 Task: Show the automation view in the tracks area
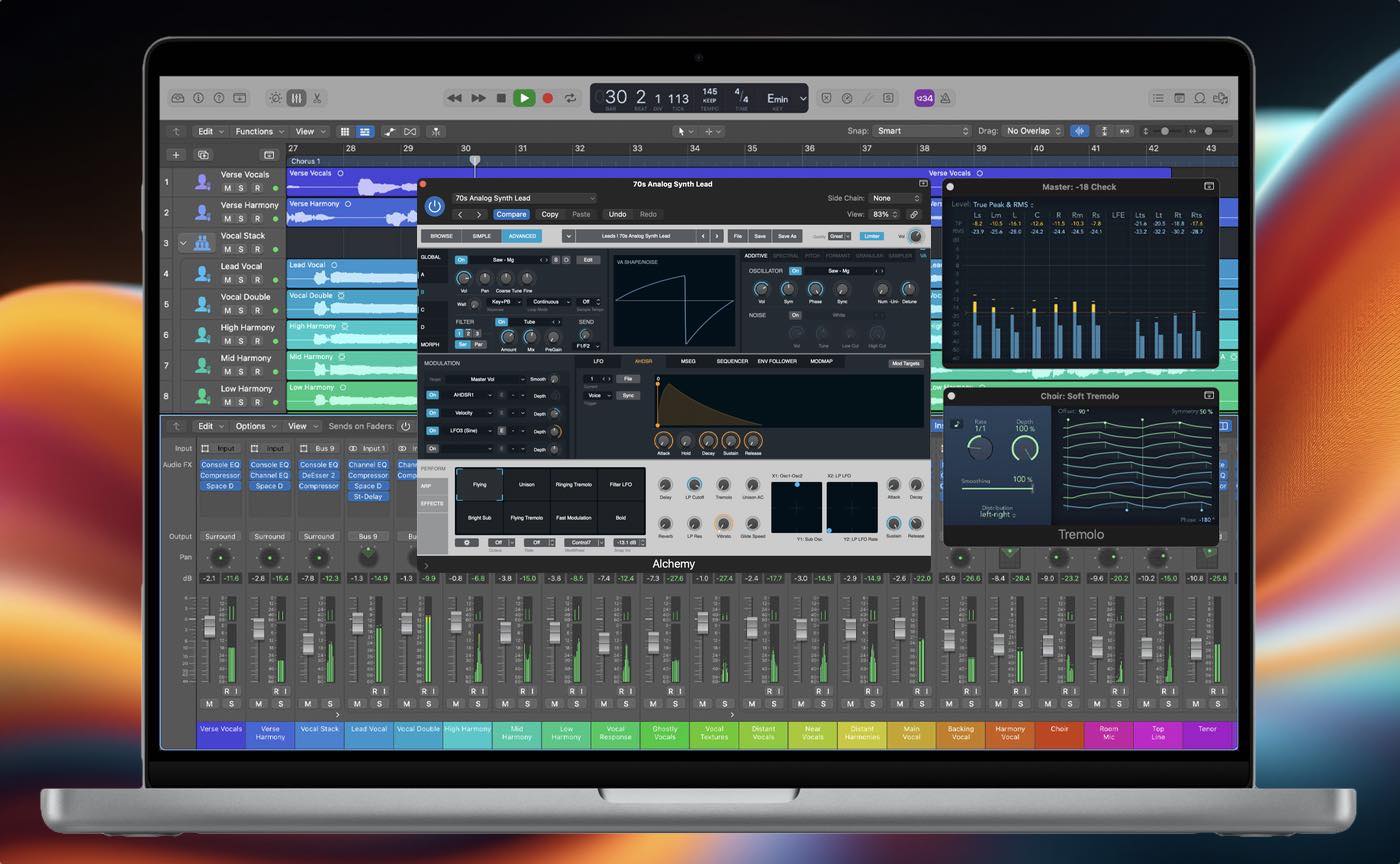tap(389, 131)
